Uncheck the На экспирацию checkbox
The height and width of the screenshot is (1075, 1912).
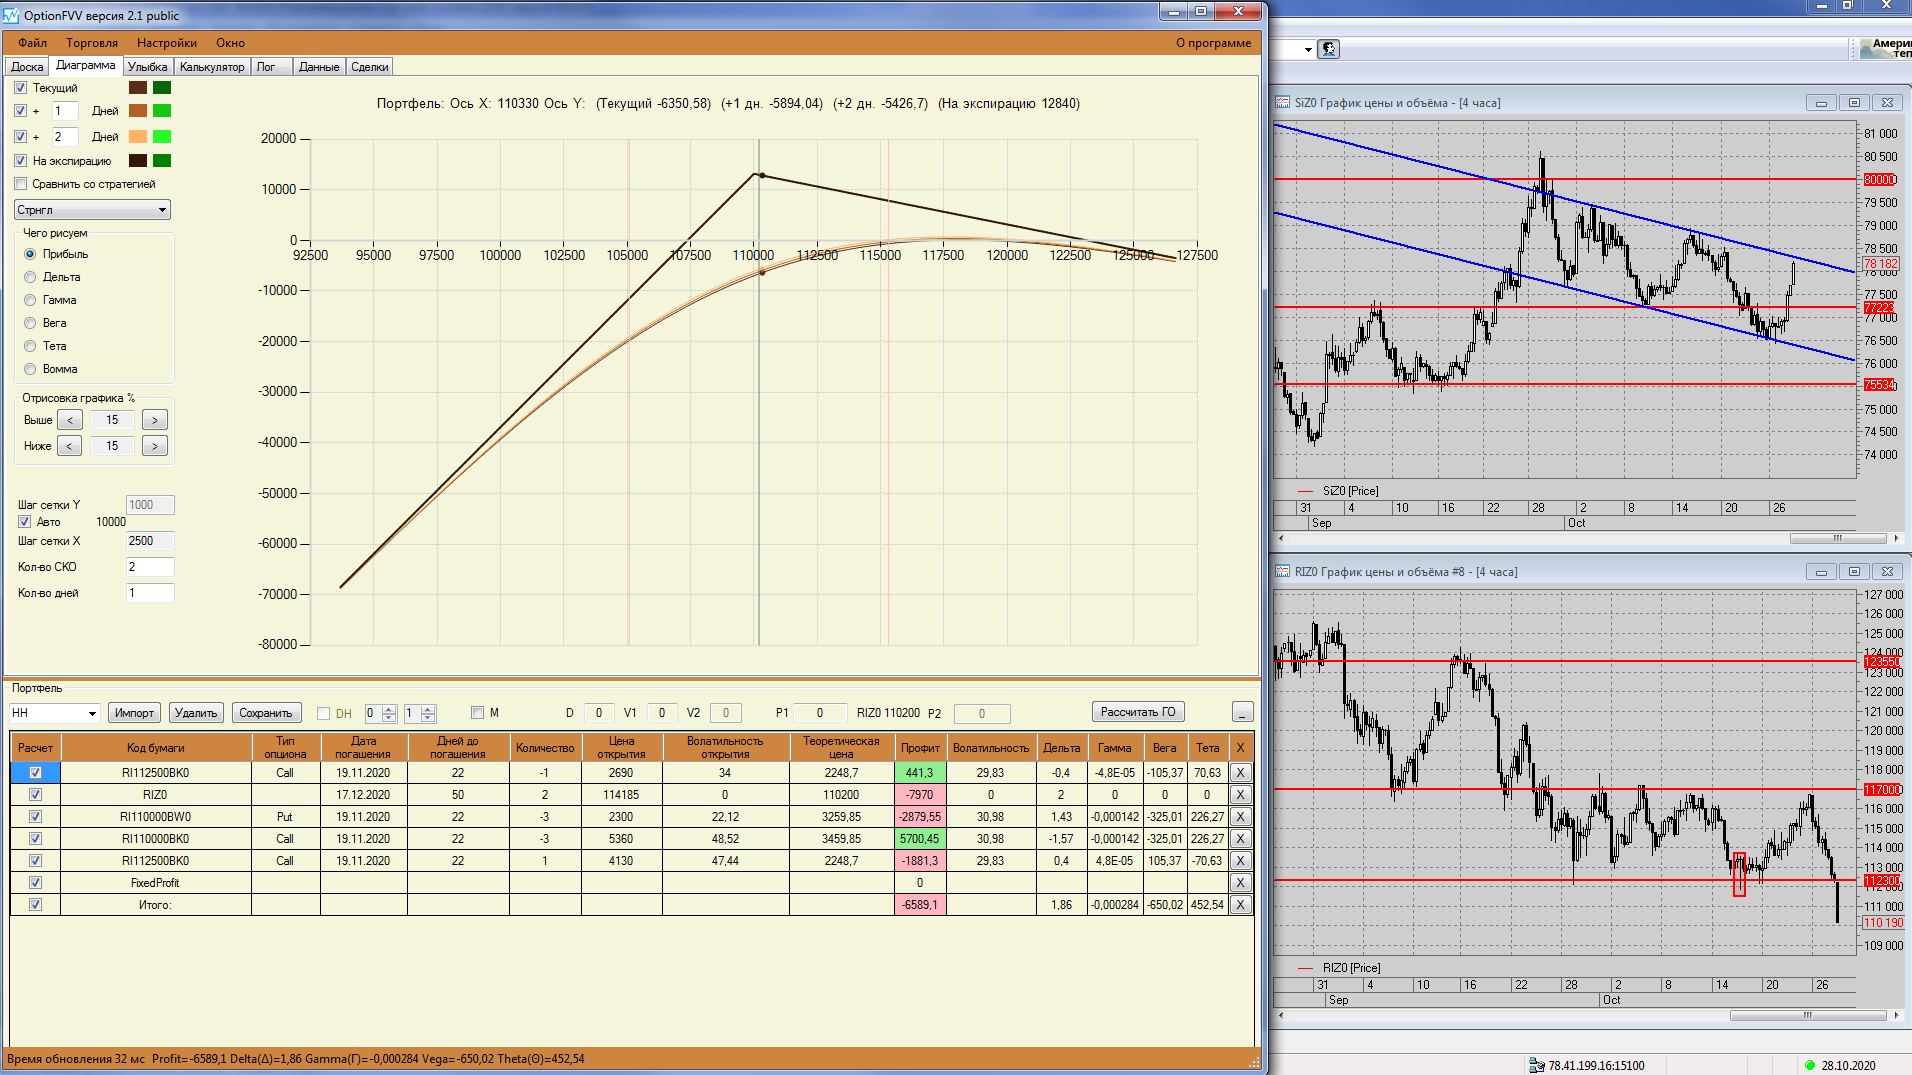21,161
